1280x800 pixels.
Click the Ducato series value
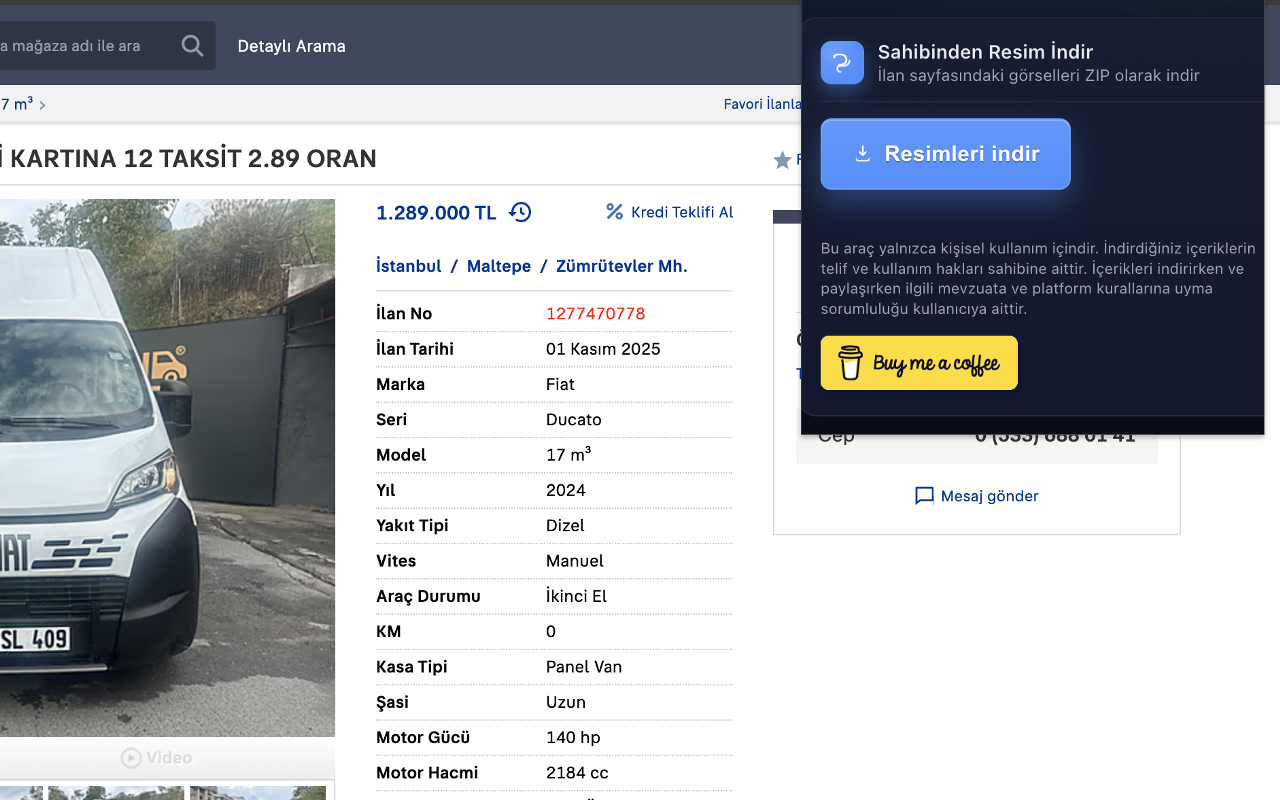coord(574,420)
